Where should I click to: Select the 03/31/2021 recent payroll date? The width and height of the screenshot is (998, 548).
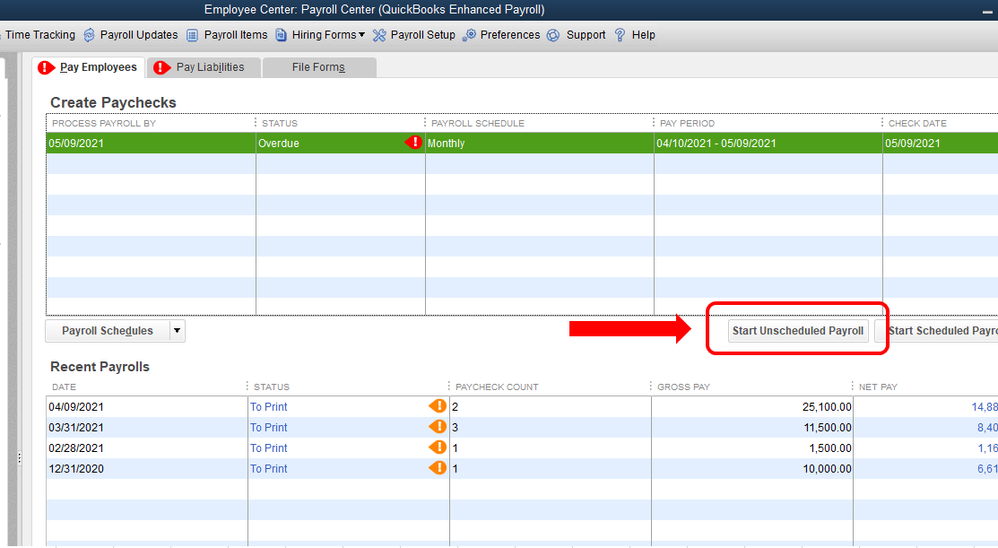(76, 427)
